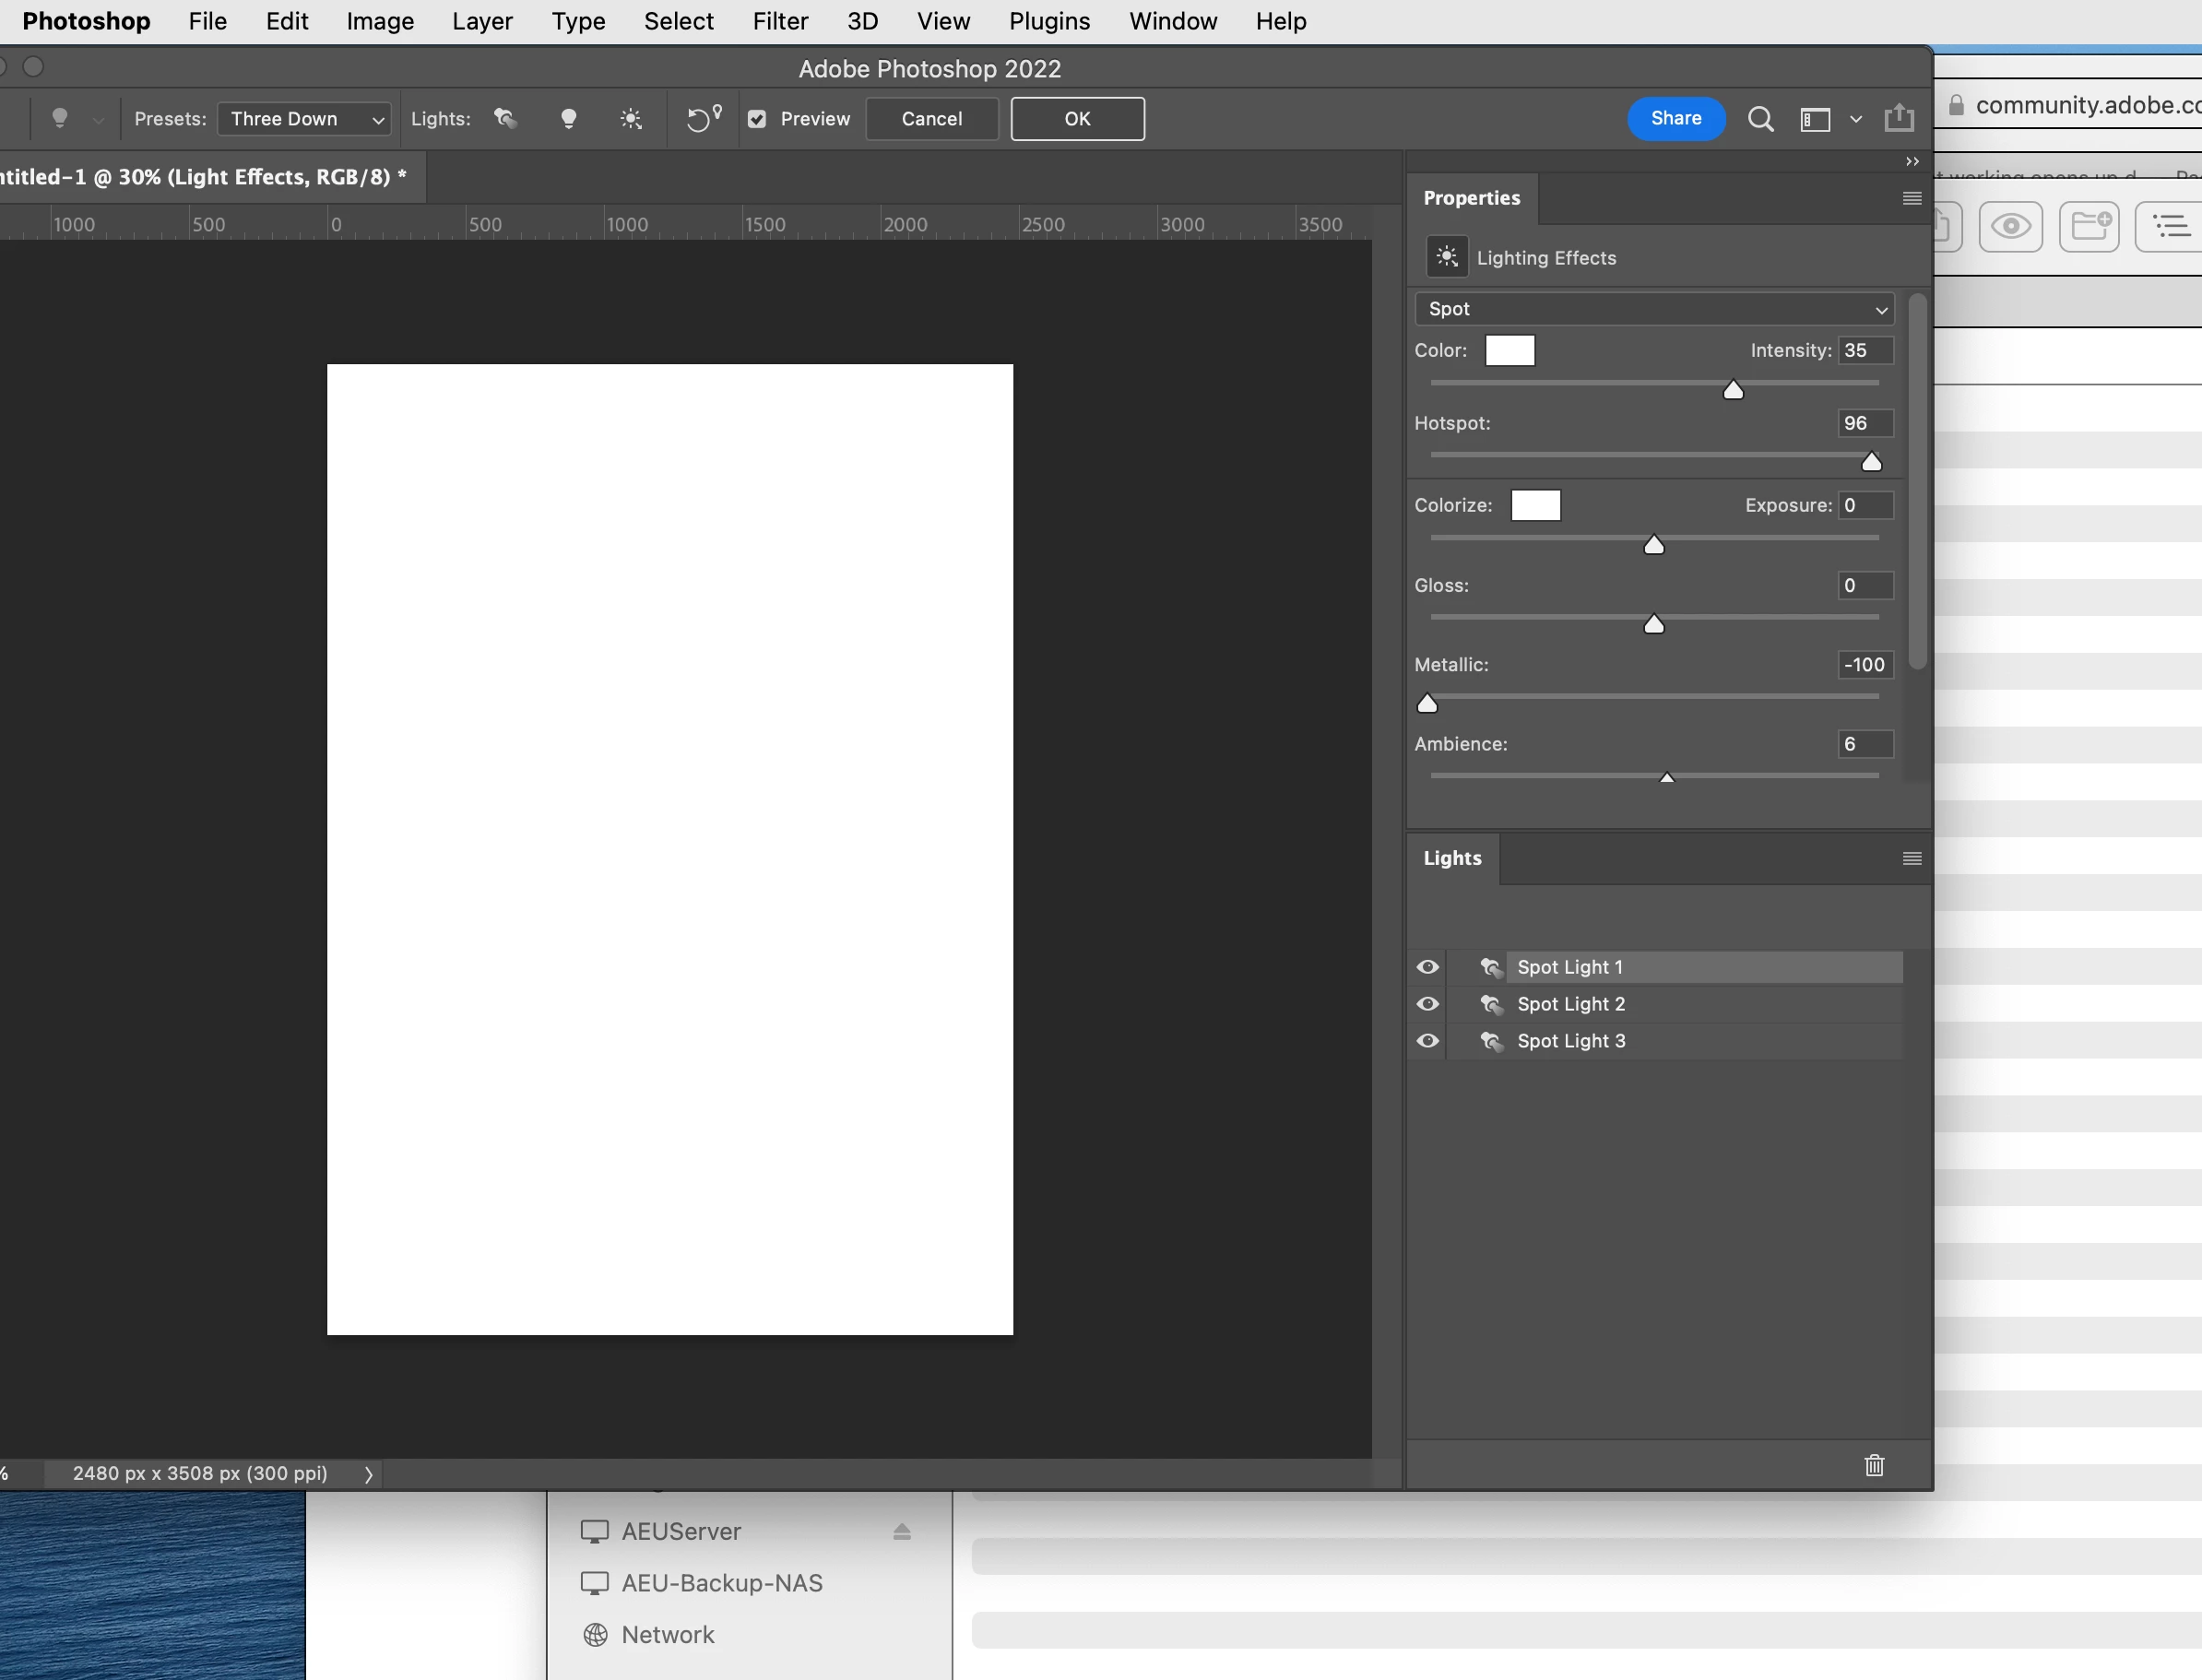Switch to the Lights panel tab
The width and height of the screenshot is (2202, 1680).
[1452, 858]
